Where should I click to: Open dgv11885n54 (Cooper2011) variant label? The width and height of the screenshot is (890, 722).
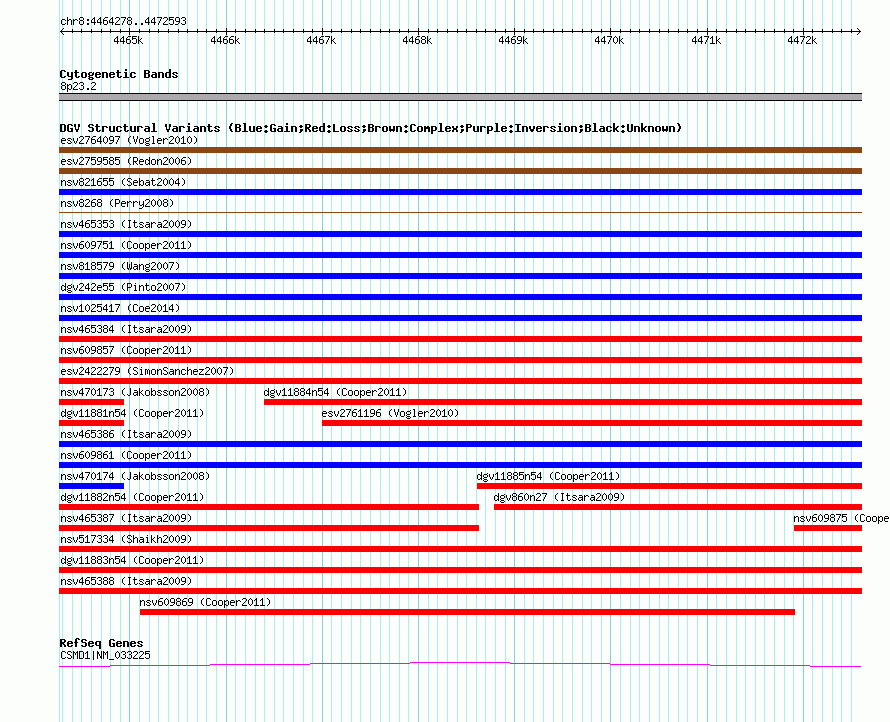(548, 476)
